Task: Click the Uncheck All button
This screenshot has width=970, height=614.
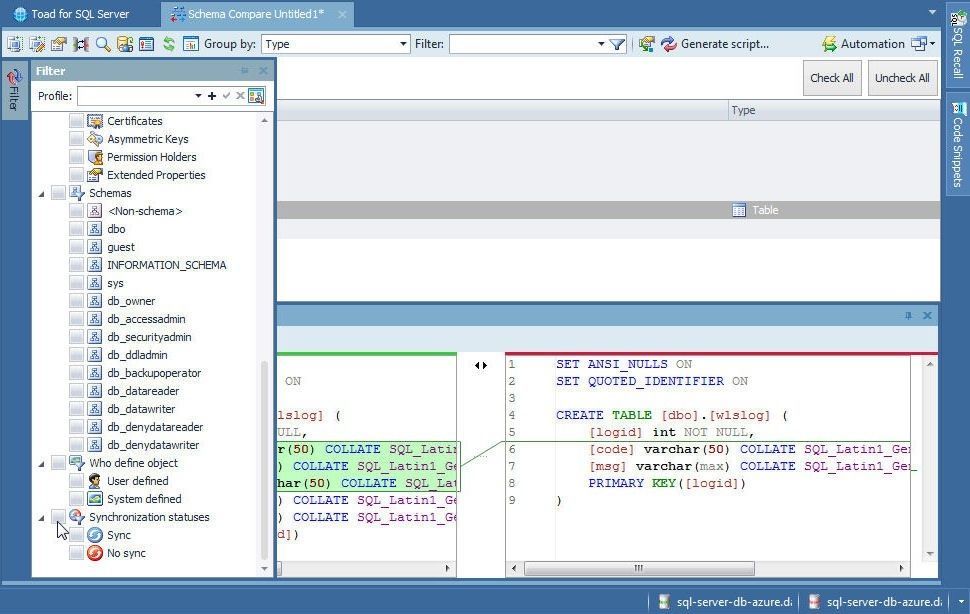Action: pyautogui.click(x=902, y=78)
